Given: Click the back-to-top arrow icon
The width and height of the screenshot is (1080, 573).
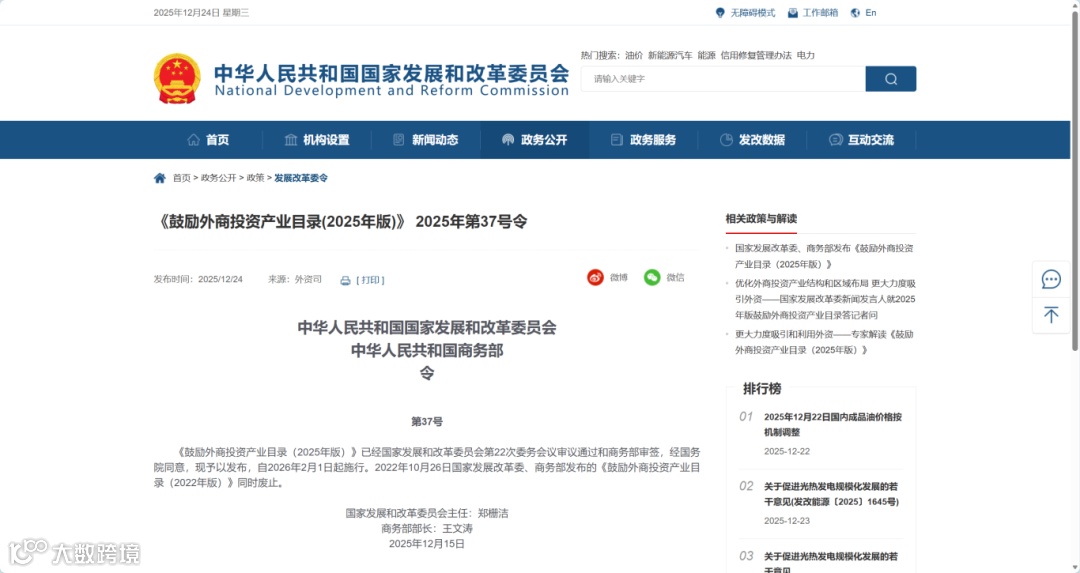Looking at the screenshot, I should tap(1051, 315).
